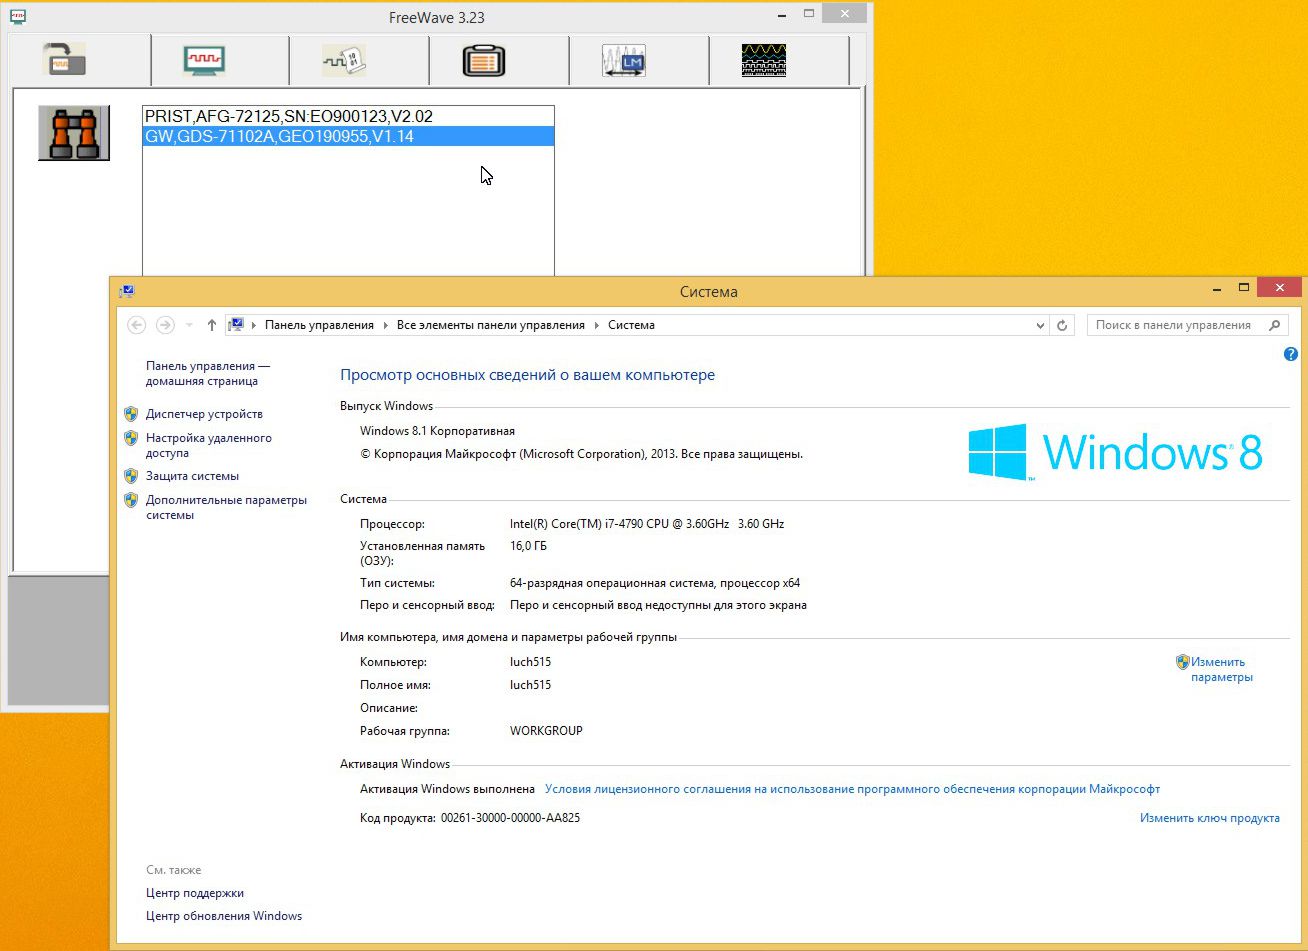Click shield icon beside Диспетчер устройств
Image resolution: width=1308 pixels, height=951 pixels.
click(x=131, y=414)
